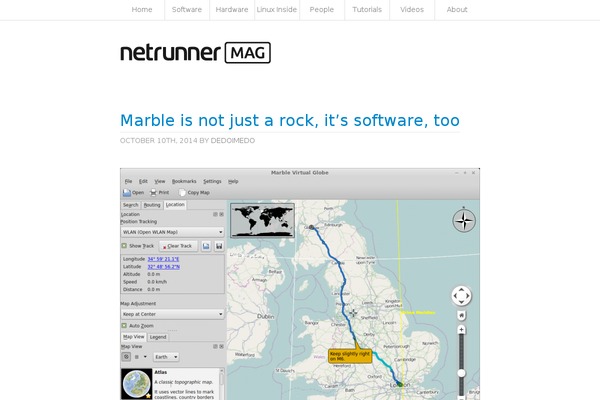Click the pan left arrow on navigation control

(x=455, y=296)
